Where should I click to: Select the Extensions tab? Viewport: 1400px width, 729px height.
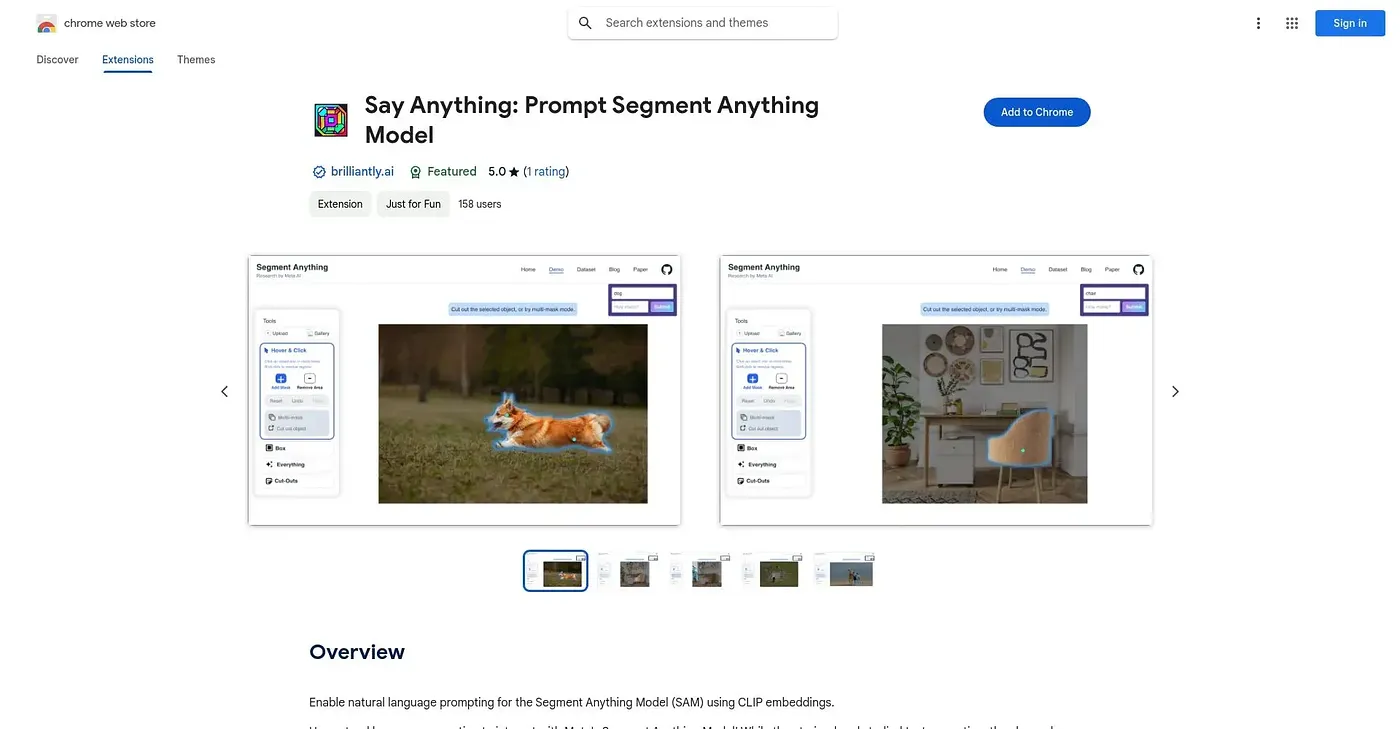tap(128, 60)
